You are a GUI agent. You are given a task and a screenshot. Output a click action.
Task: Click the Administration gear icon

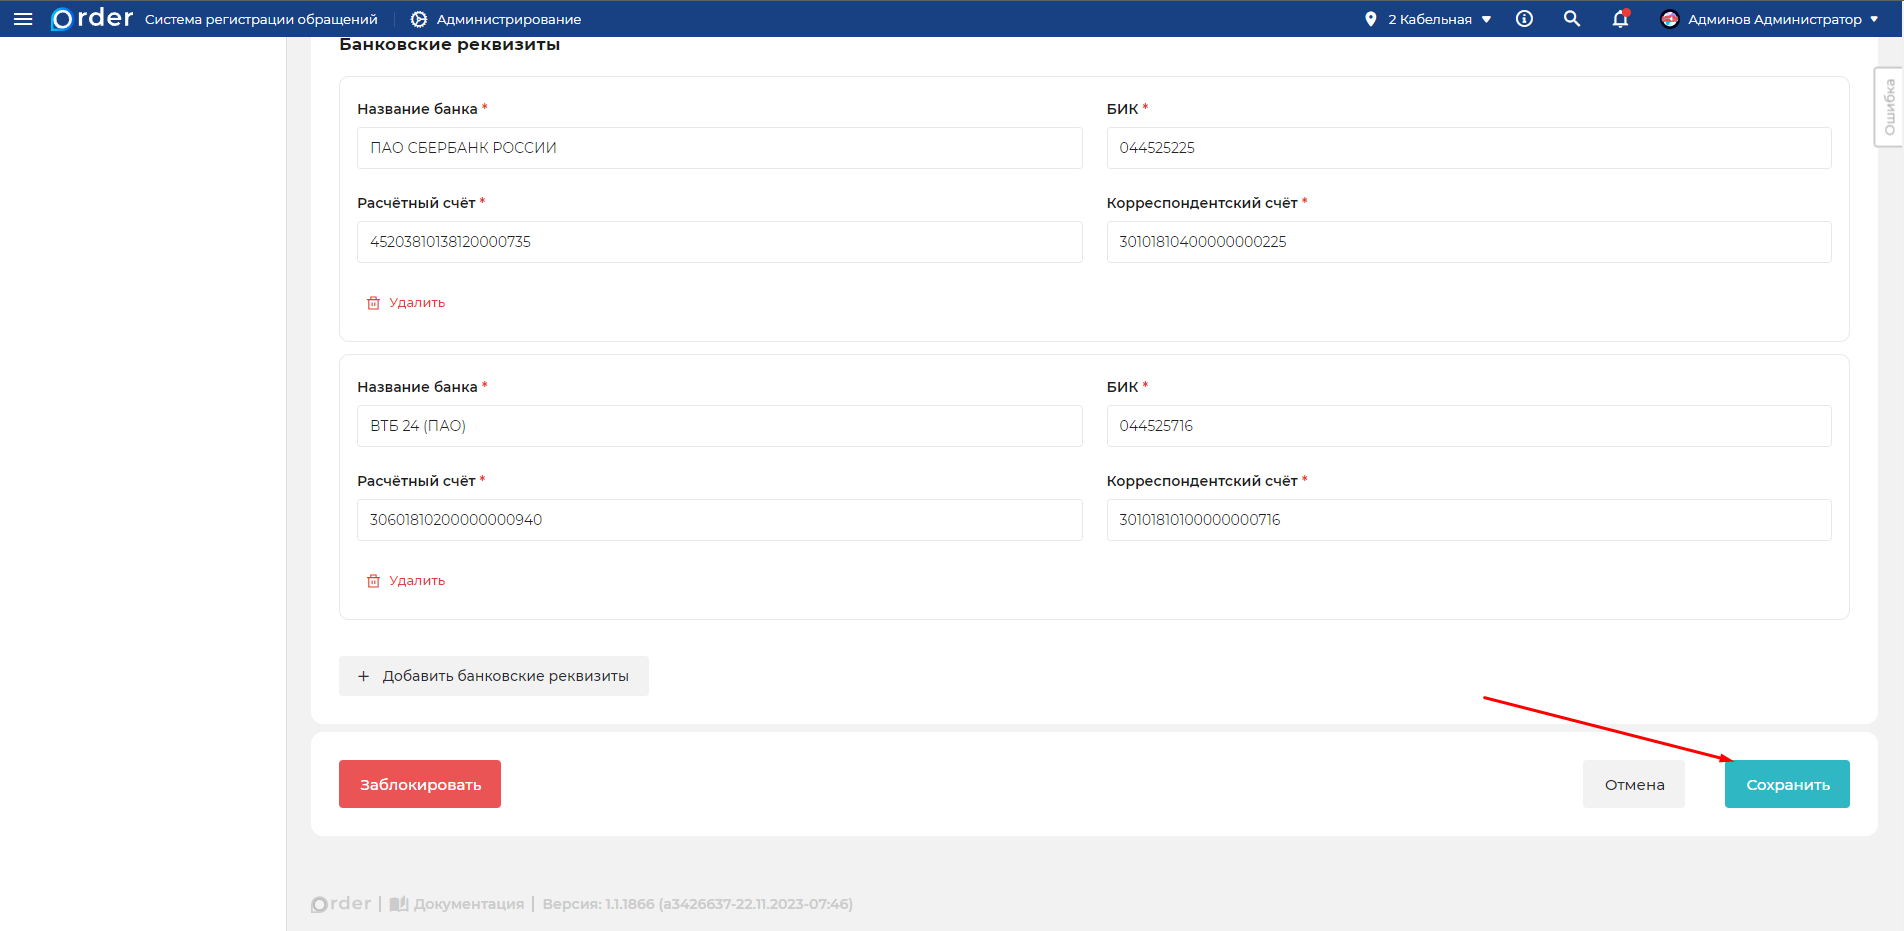coord(419,19)
